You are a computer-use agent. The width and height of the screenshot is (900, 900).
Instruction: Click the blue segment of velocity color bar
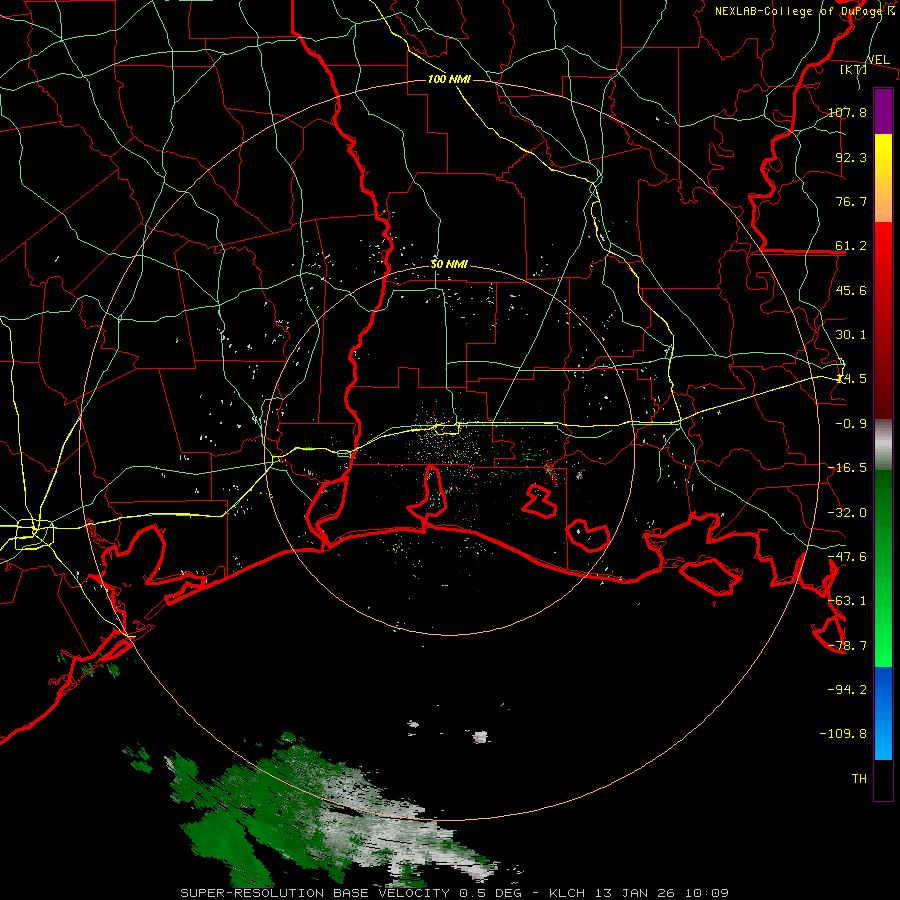pyautogui.click(x=883, y=713)
